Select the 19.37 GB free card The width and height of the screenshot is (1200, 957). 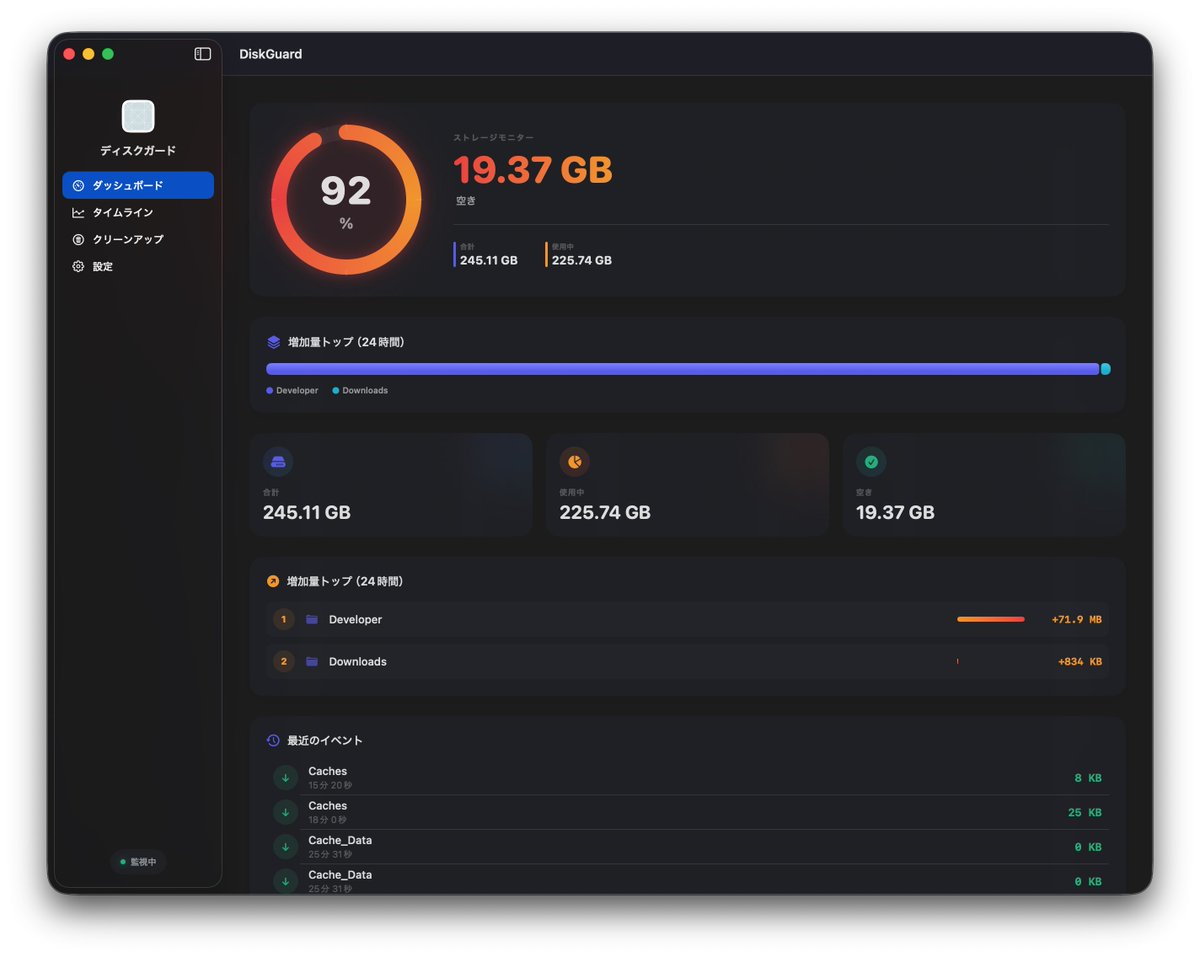pyautogui.click(x=984, y=485)
